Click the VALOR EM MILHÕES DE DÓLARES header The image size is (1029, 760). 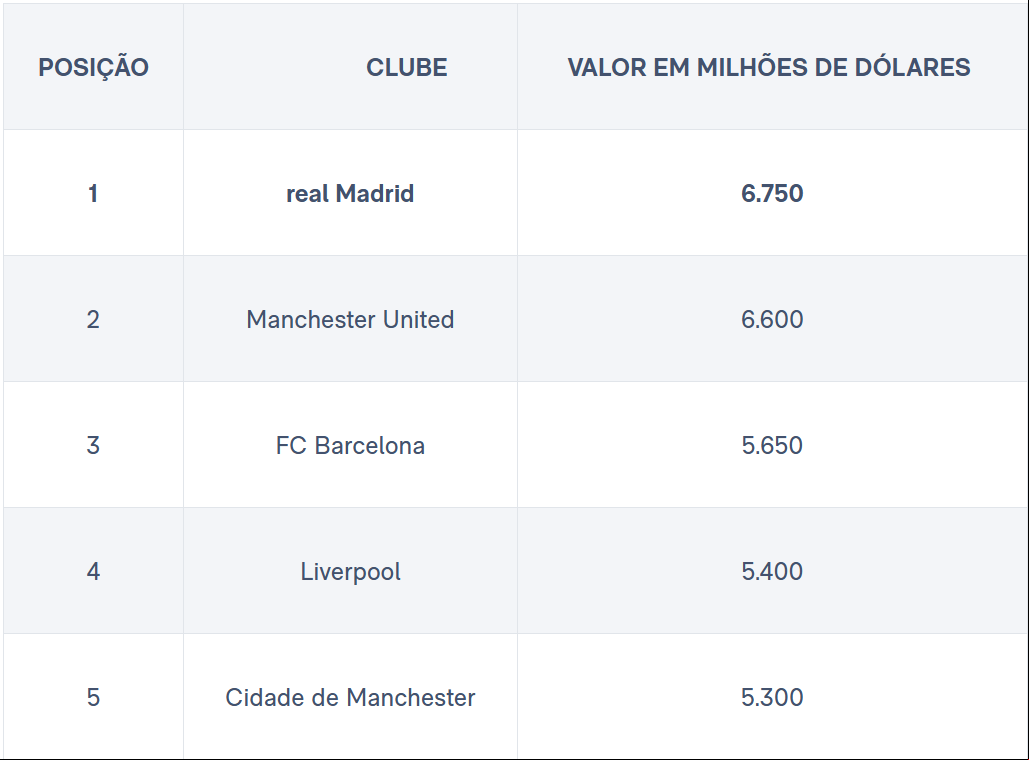click(772, 67)
